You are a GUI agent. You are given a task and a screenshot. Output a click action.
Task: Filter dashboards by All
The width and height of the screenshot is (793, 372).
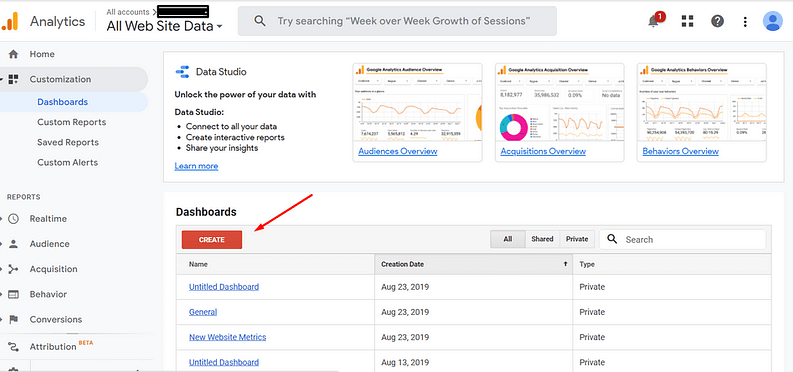(x=508, y=239)
